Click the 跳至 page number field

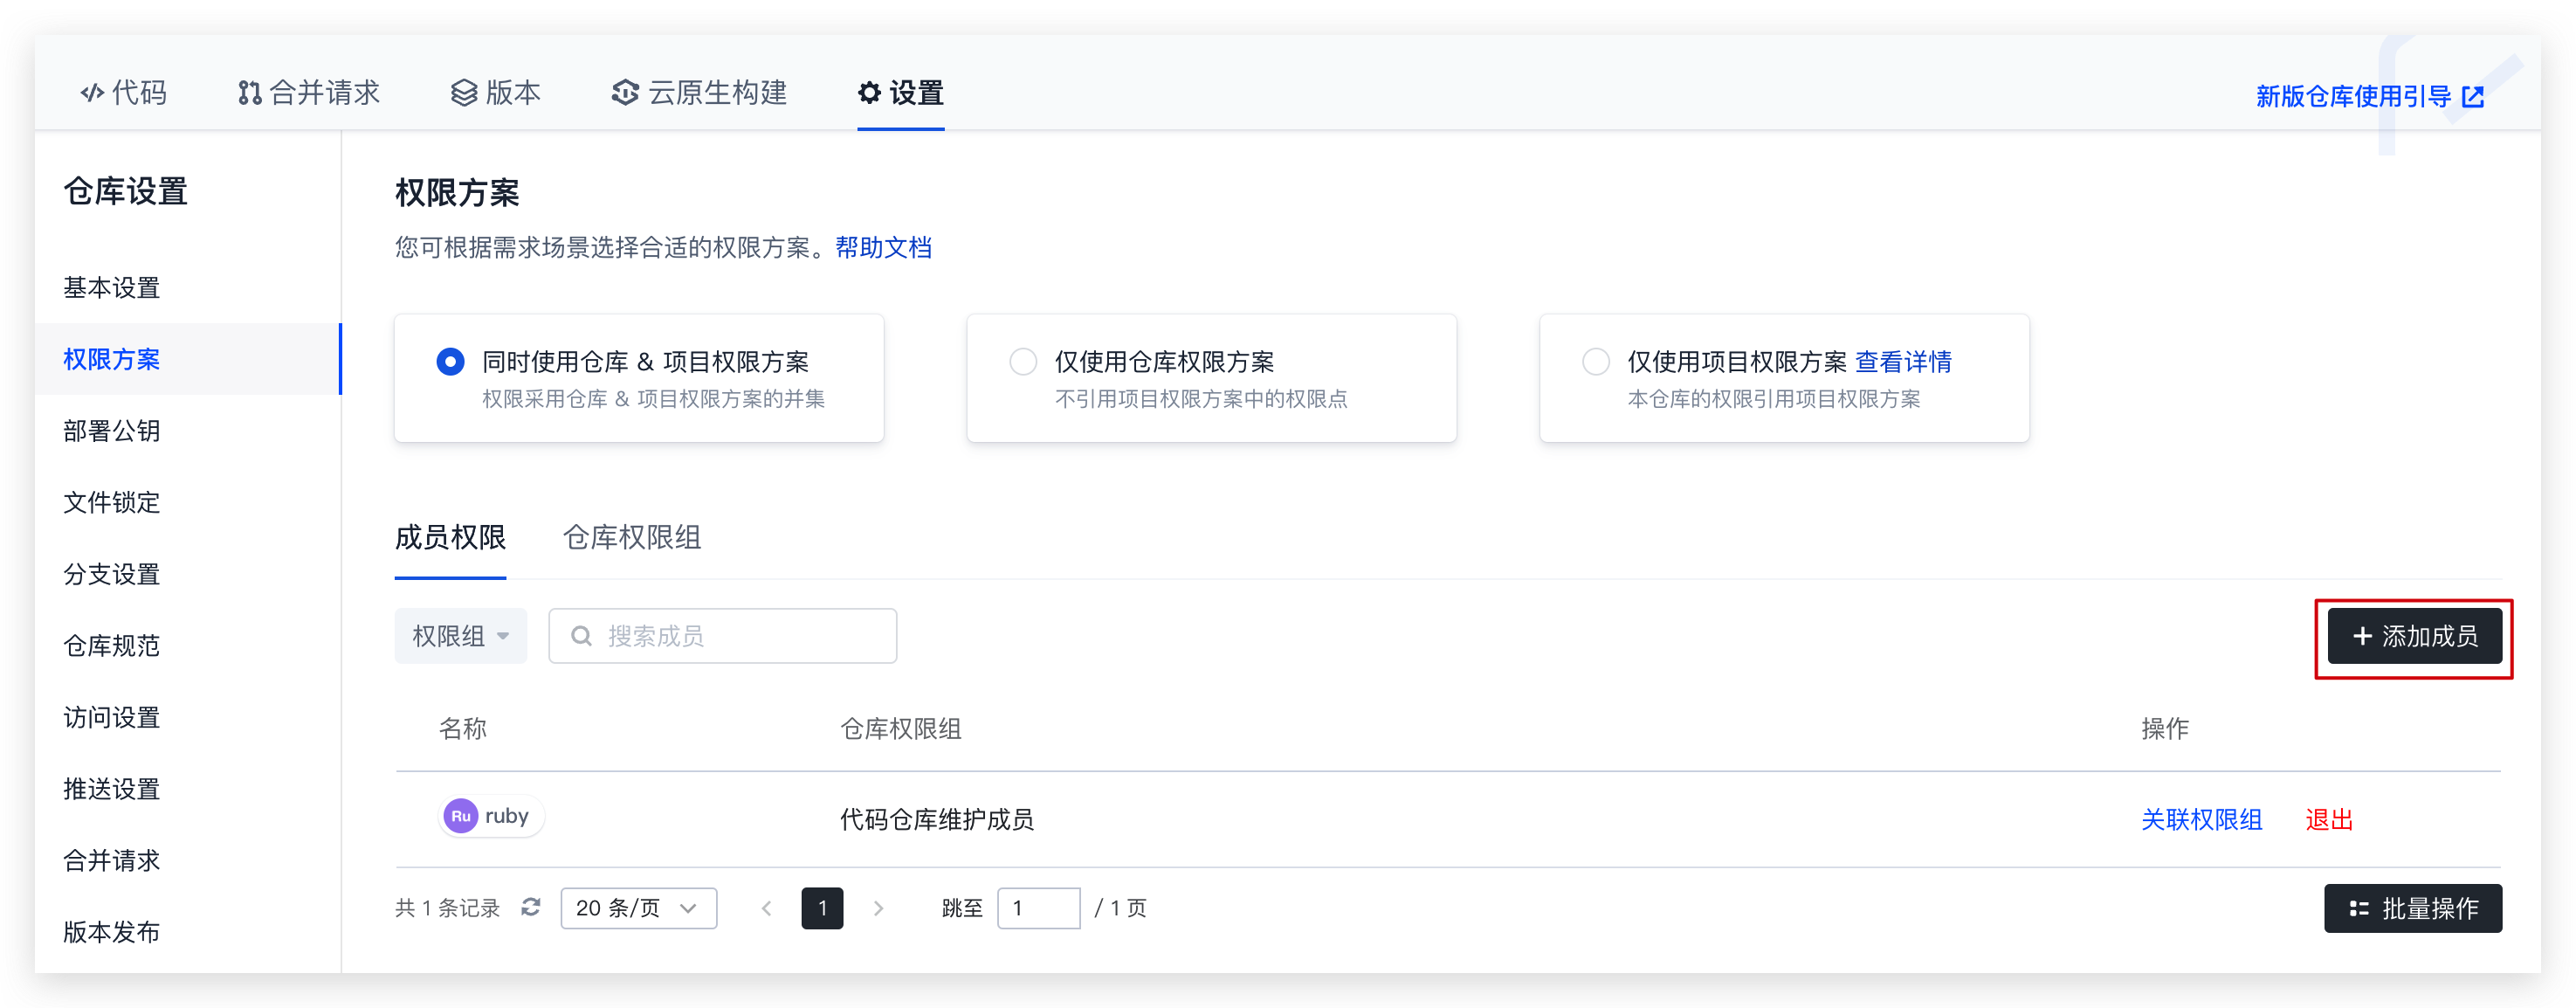coord(1038,908)
